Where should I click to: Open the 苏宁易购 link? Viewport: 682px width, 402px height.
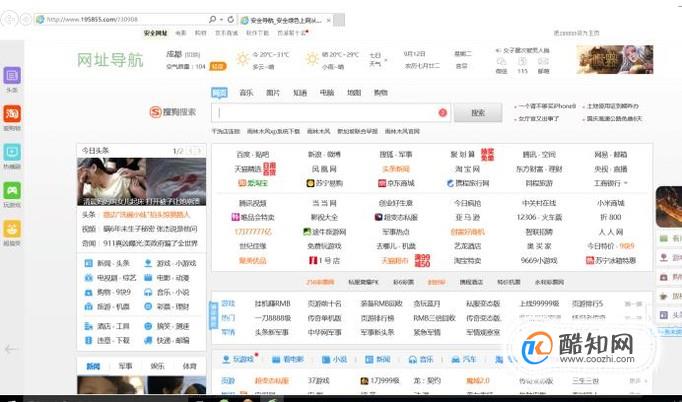coord(324,183)
